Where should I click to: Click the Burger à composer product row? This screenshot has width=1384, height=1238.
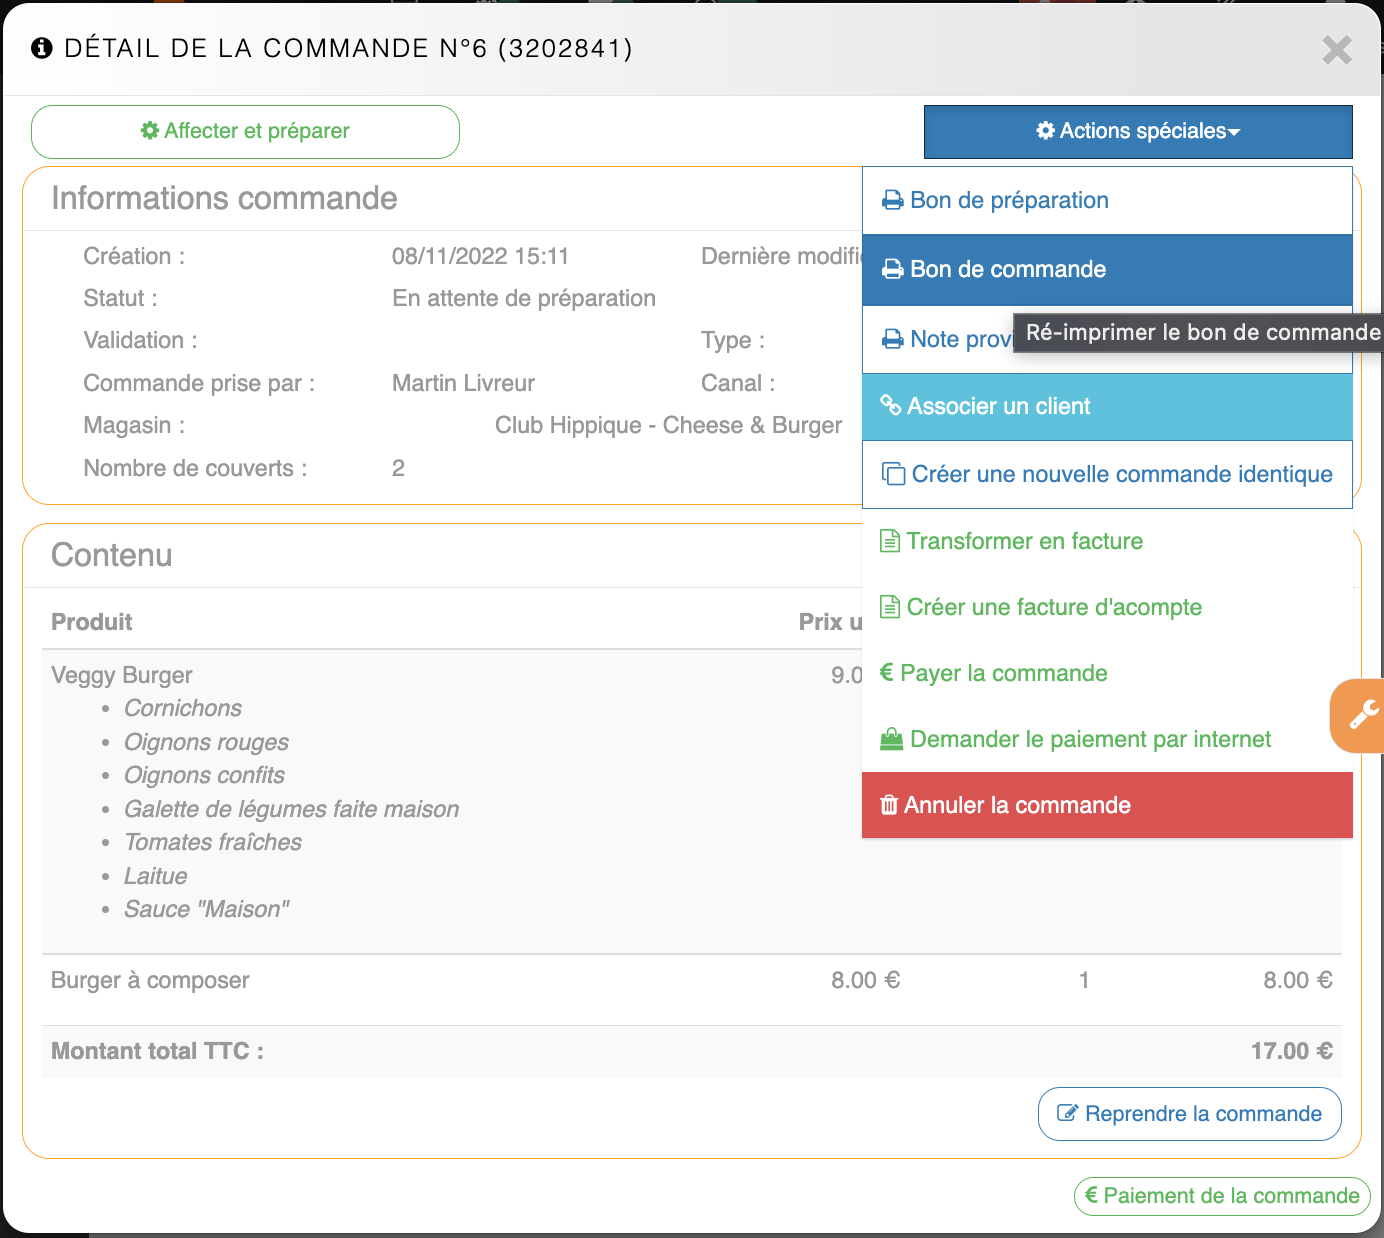[x=150, y=980]
